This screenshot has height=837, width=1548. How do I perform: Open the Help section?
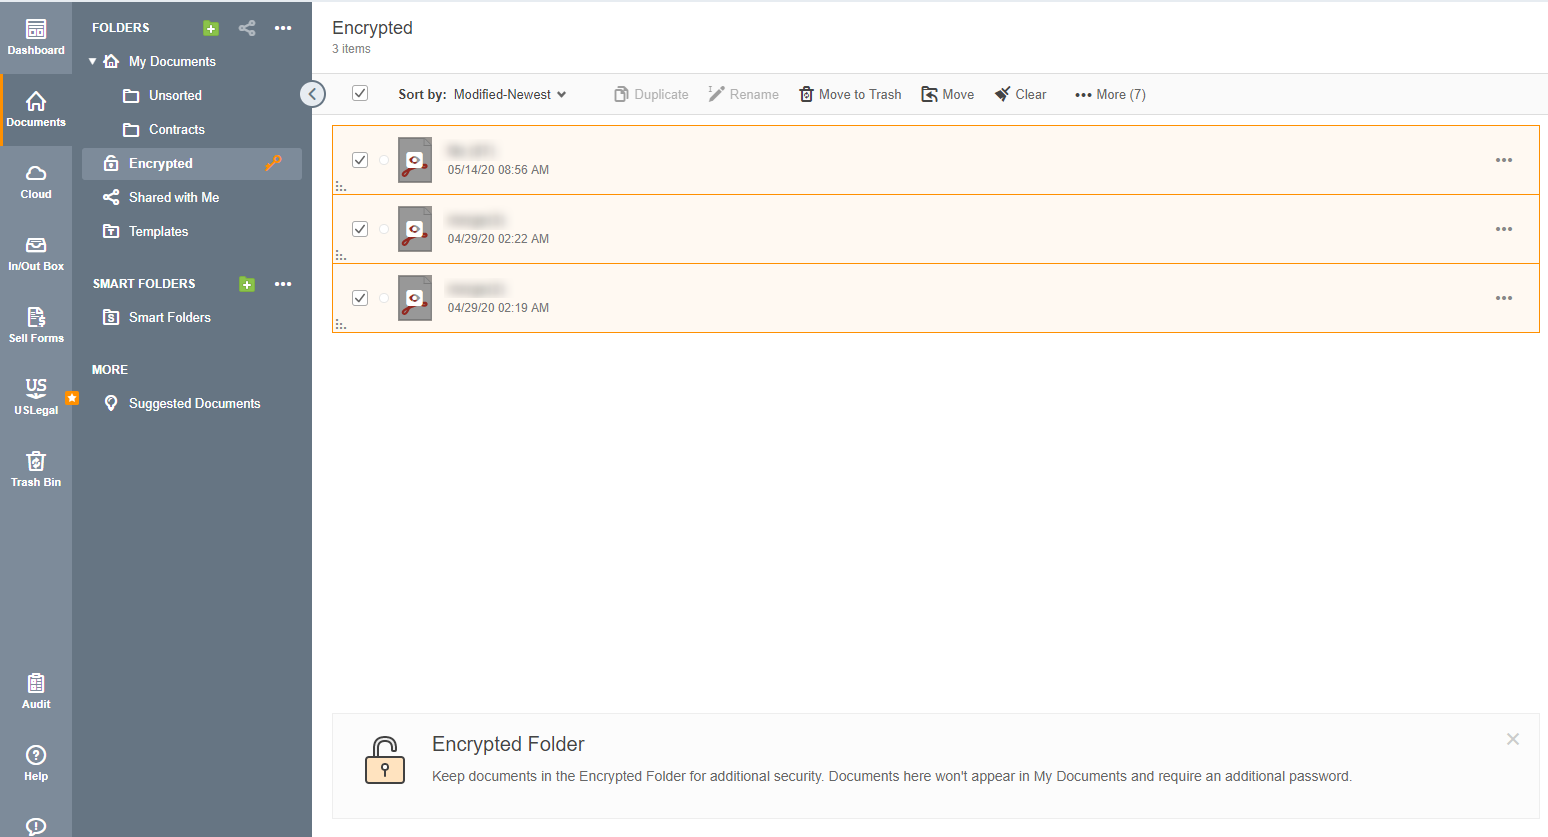pyautogui.click(x=36, y=763)
